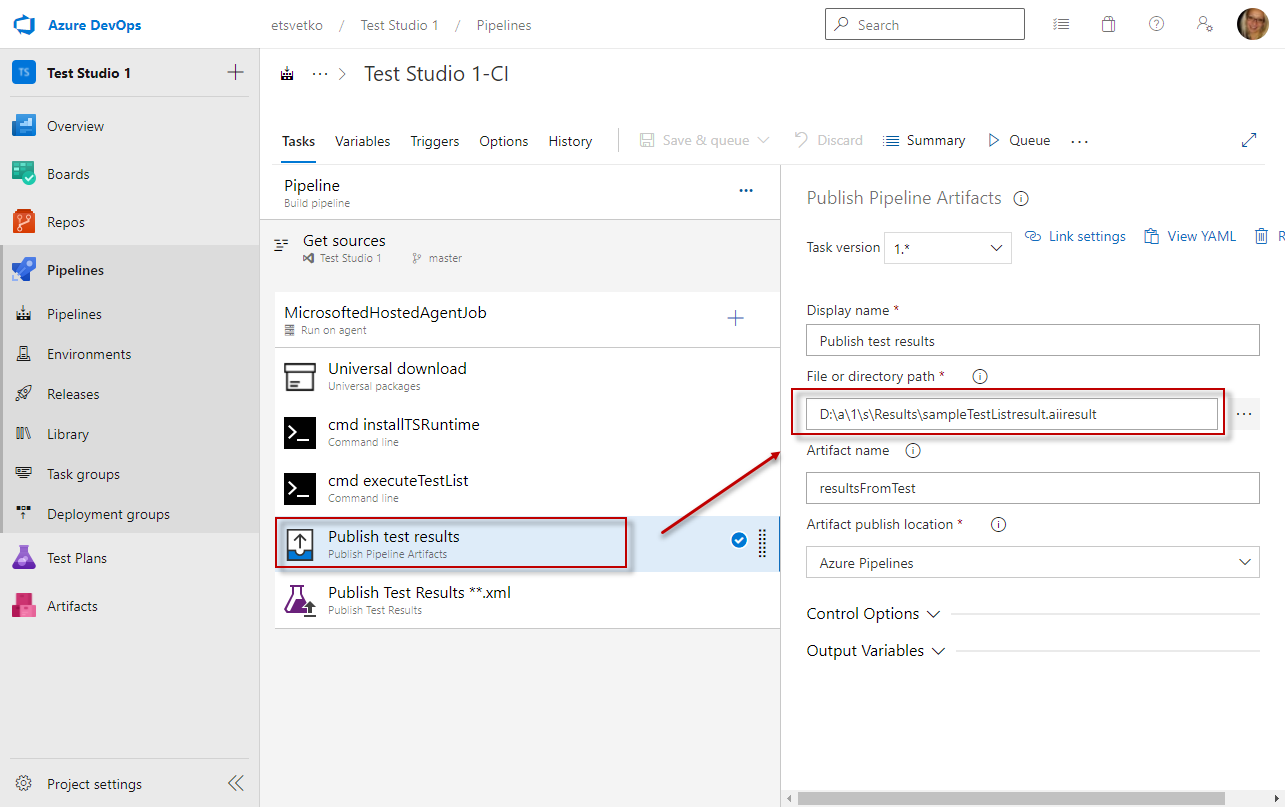This screenshot has width=1285, height=807.
Task: Click info icon next to Artifact publish location
Action: 998,525
